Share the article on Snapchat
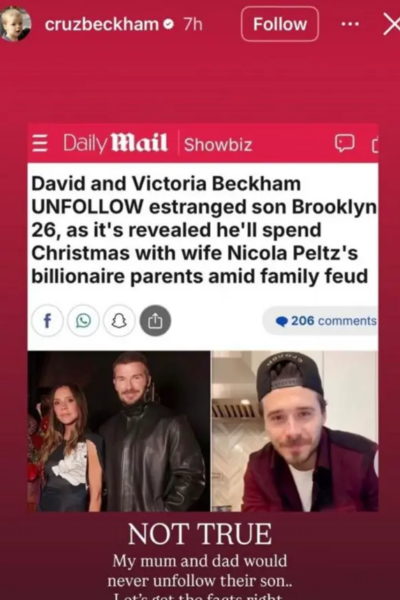Viewport: 400px width, 600px height. point(119,321)
